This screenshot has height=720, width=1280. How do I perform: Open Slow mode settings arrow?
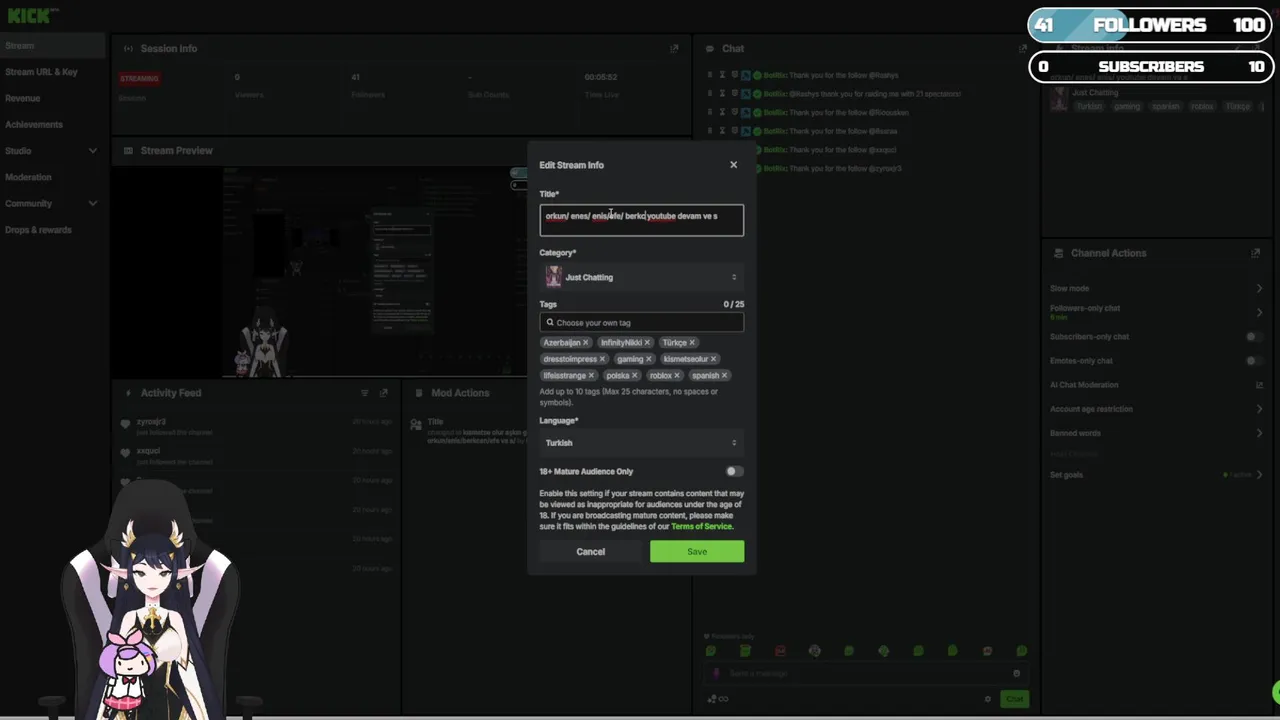pyautogui.click(x=1259, y=288)
